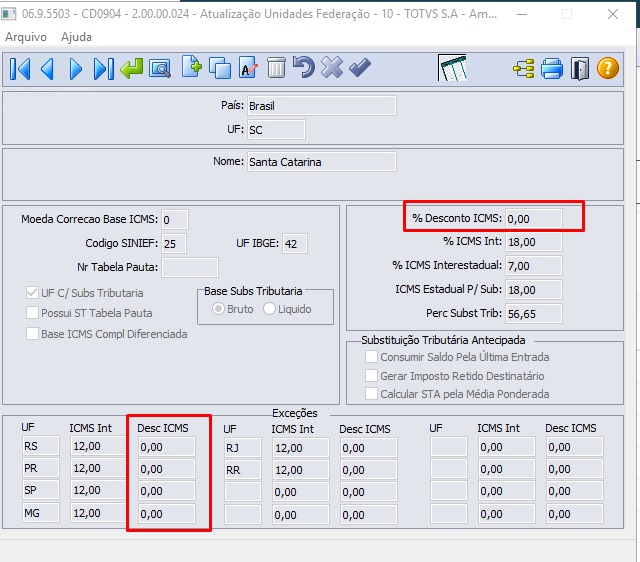Click the window app icon in title bar

click(9, 14)
